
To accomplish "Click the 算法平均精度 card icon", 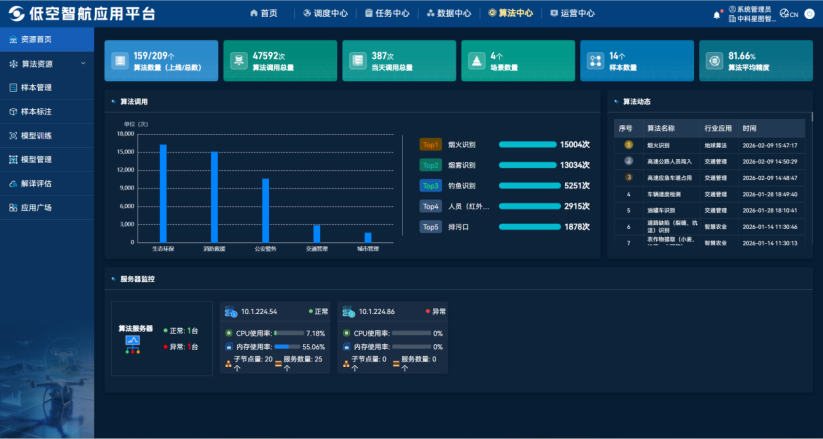I will click(x=714, y=60).
